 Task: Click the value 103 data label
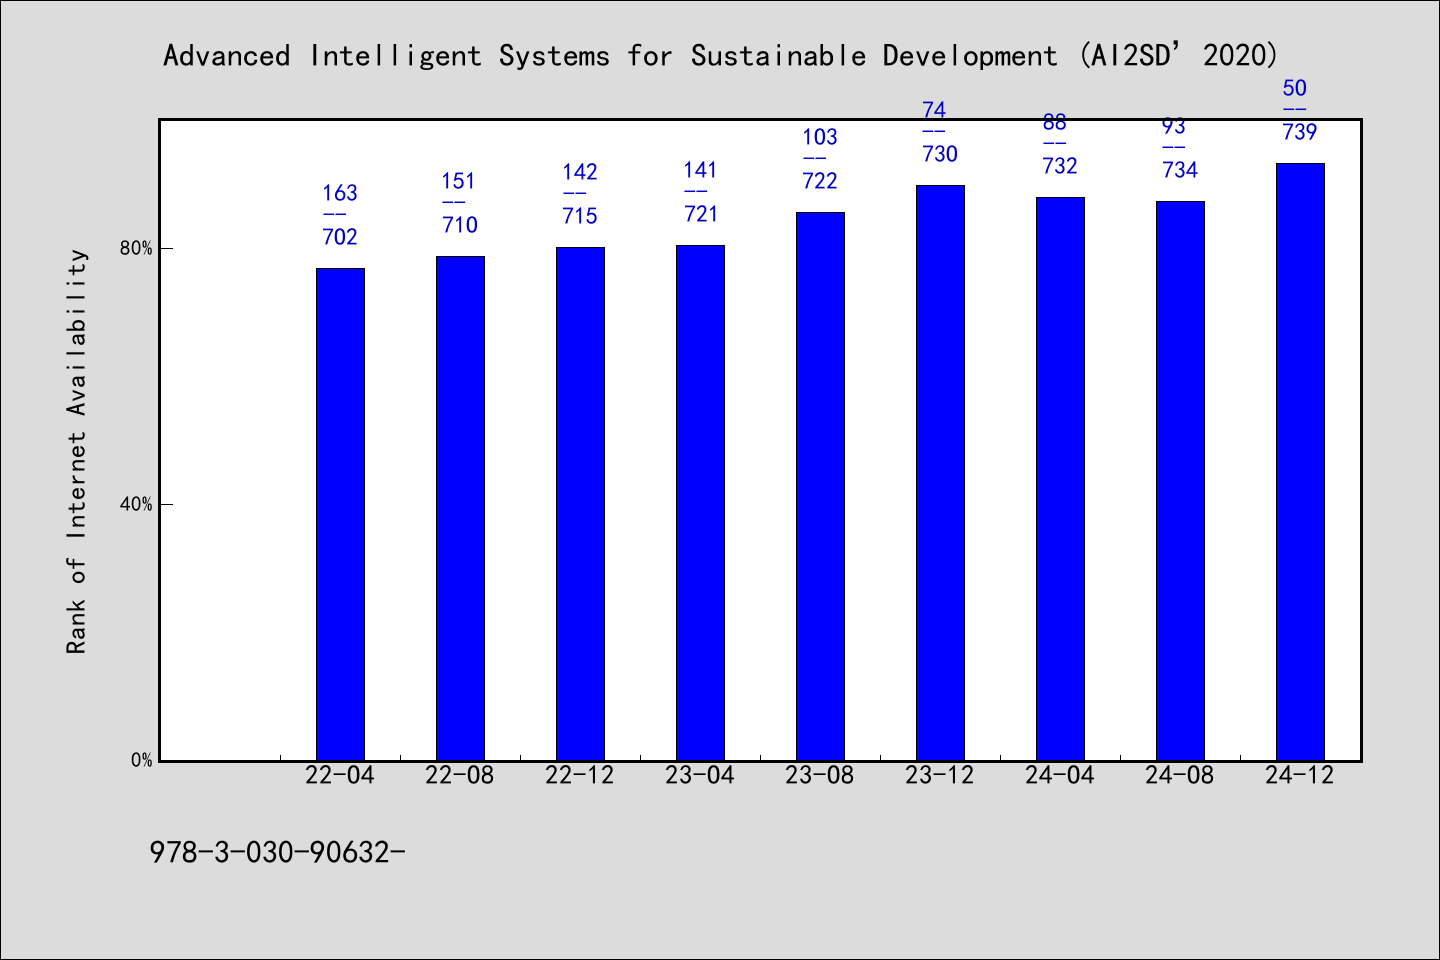(820, 137)
